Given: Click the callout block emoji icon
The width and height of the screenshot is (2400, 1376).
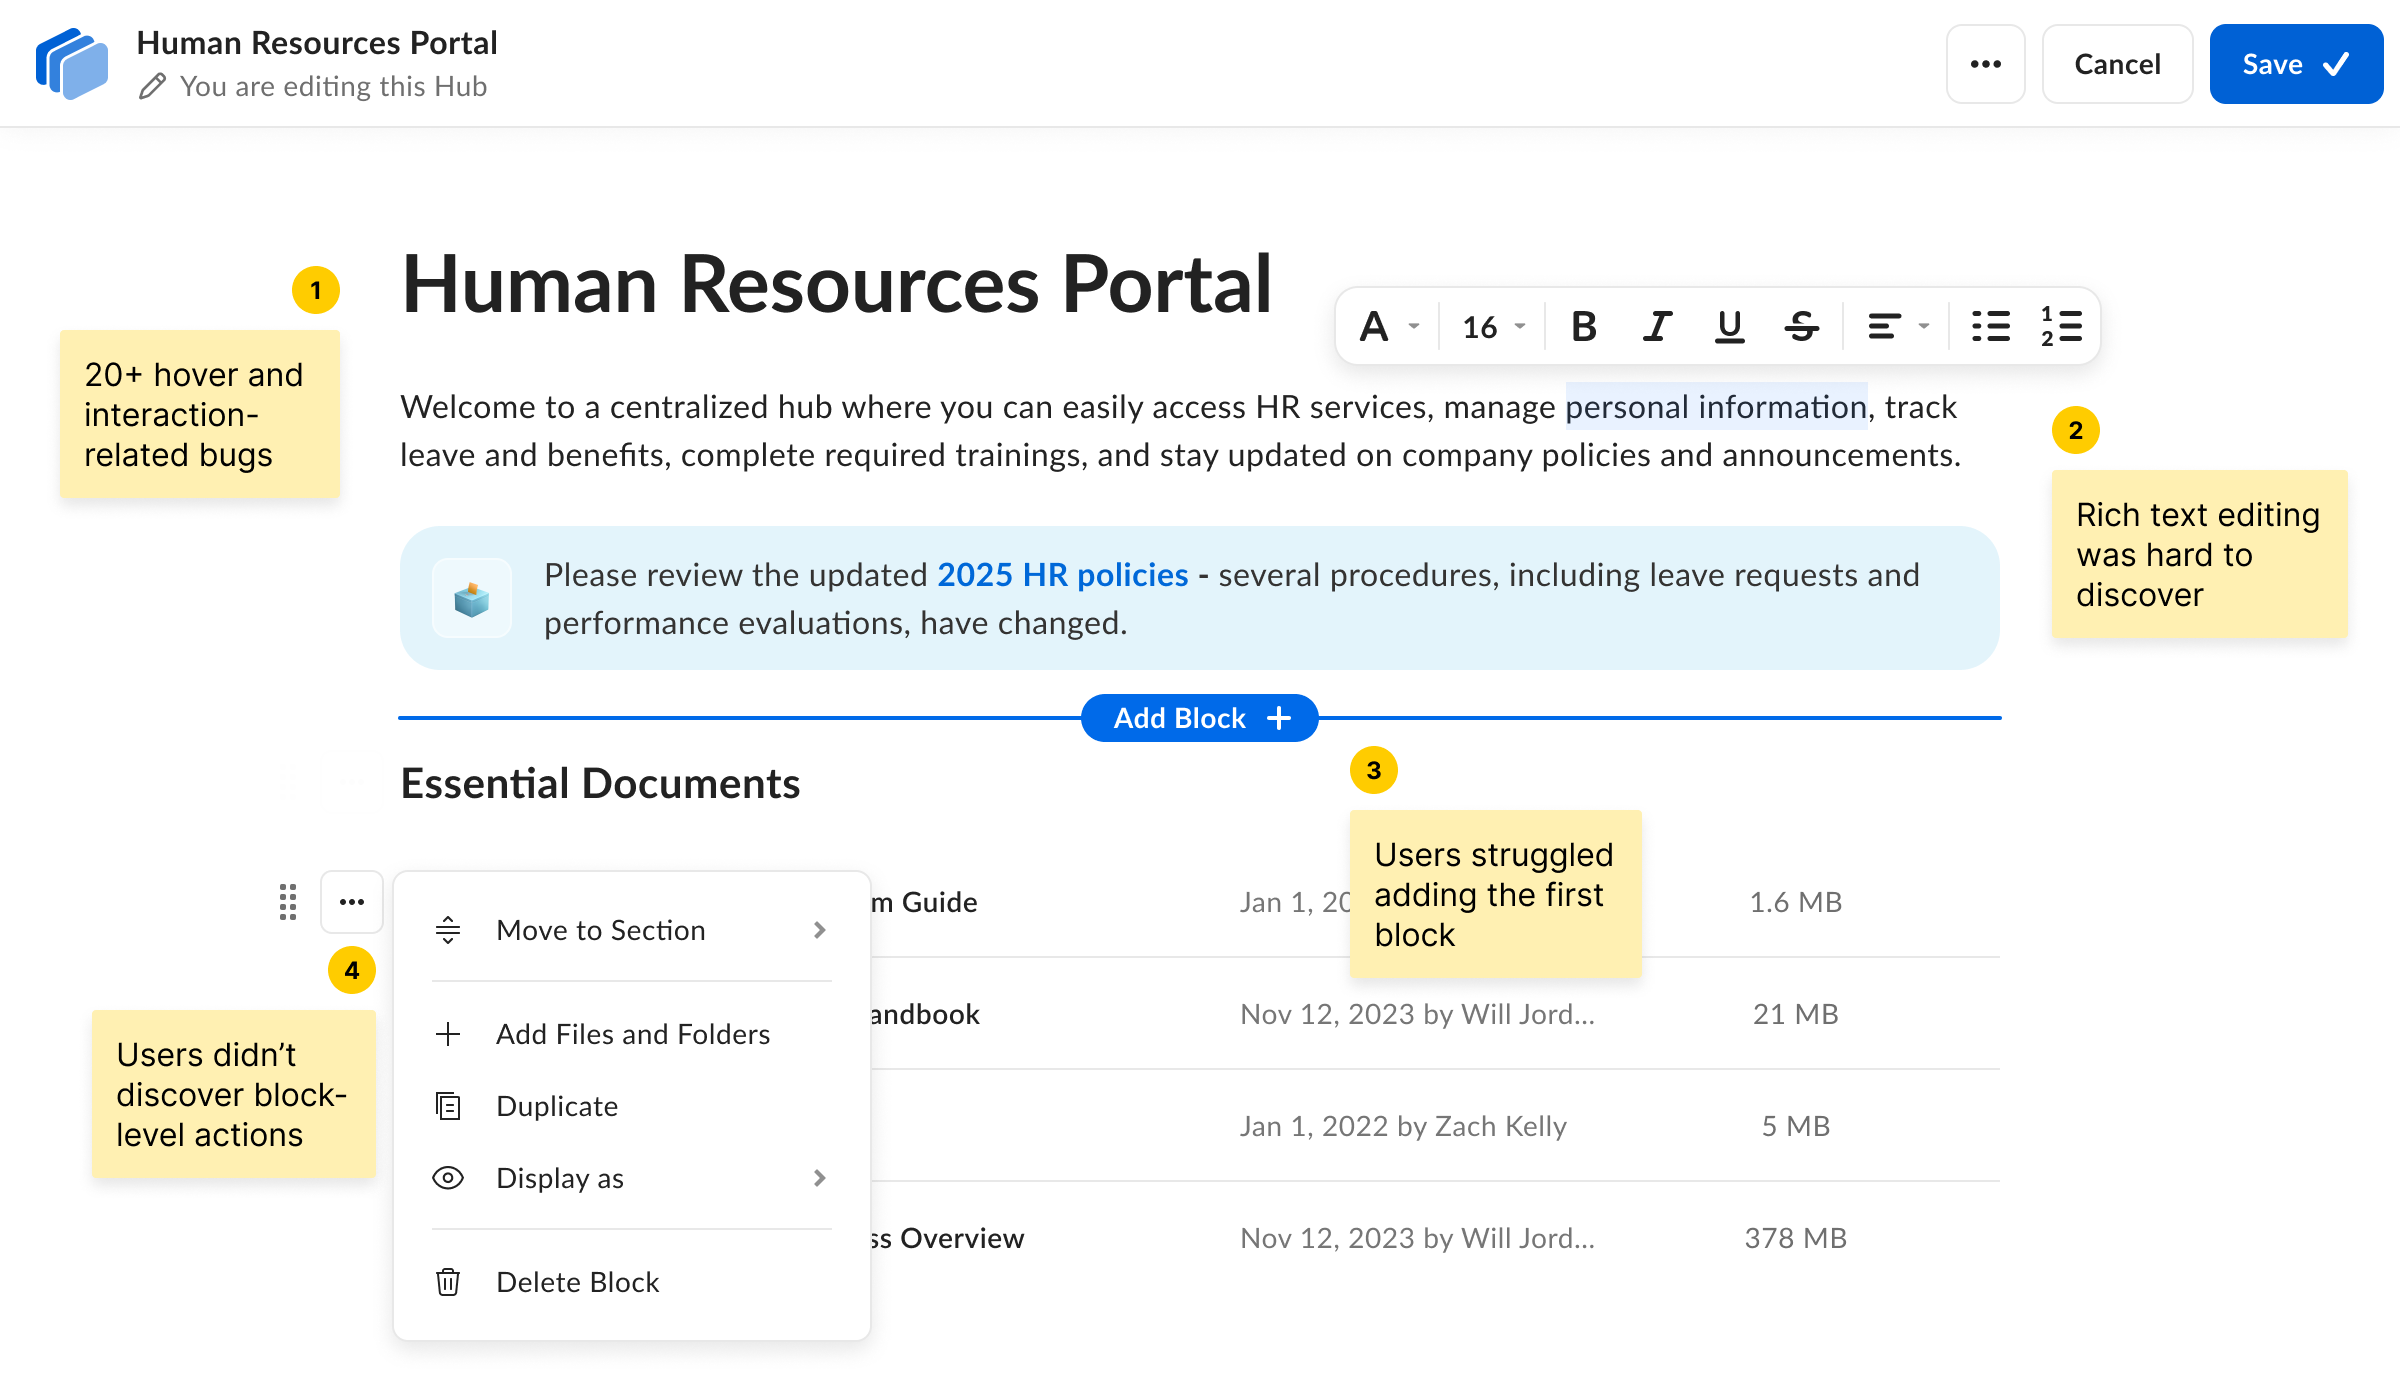Looking at the screenshot, I should click(x=472, y=598).
